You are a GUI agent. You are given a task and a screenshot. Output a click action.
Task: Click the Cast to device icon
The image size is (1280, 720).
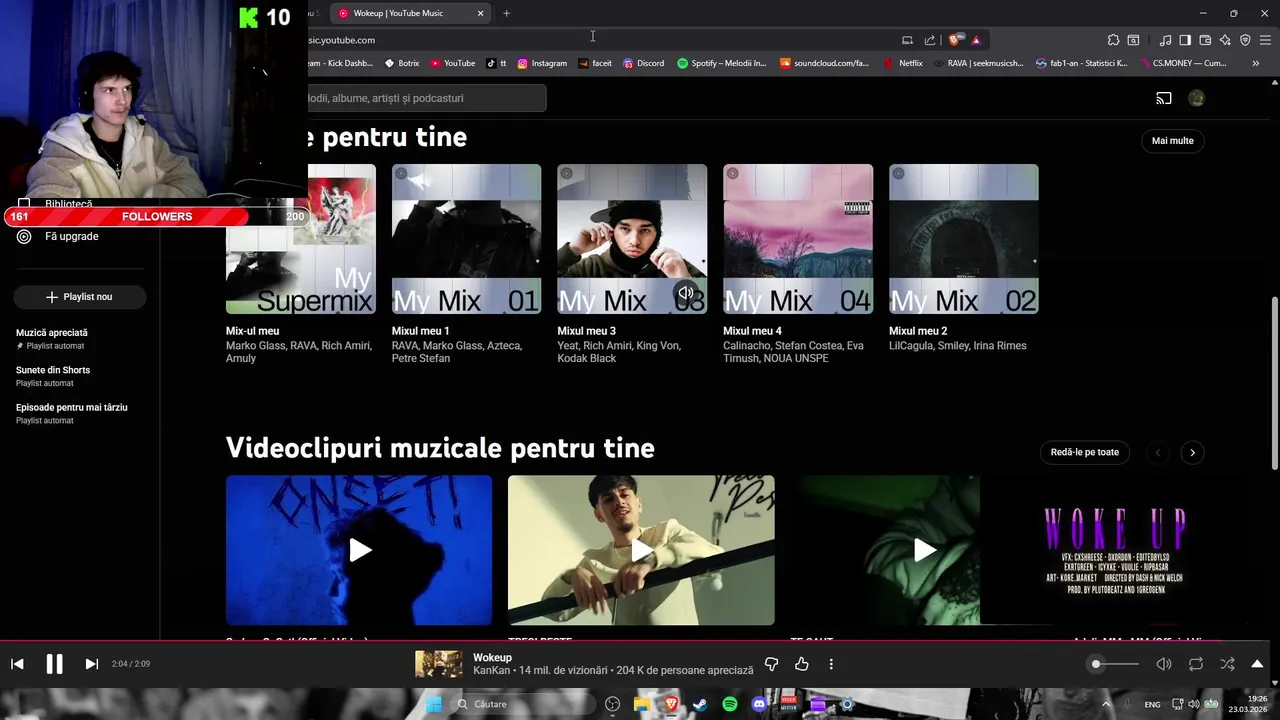pyautogui.click(x=1164, y=98)
